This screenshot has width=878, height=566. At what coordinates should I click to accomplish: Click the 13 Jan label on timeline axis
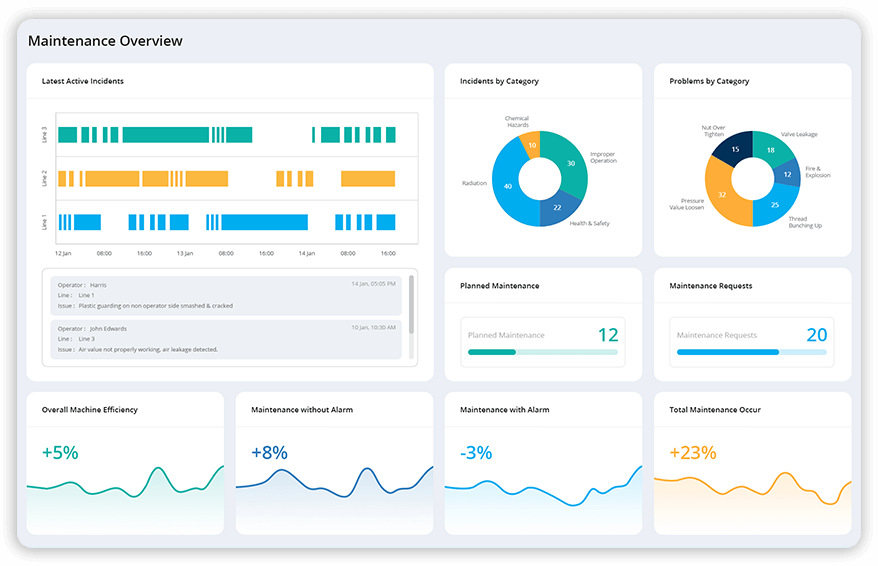pyautogui.click(x=185, y=253)
